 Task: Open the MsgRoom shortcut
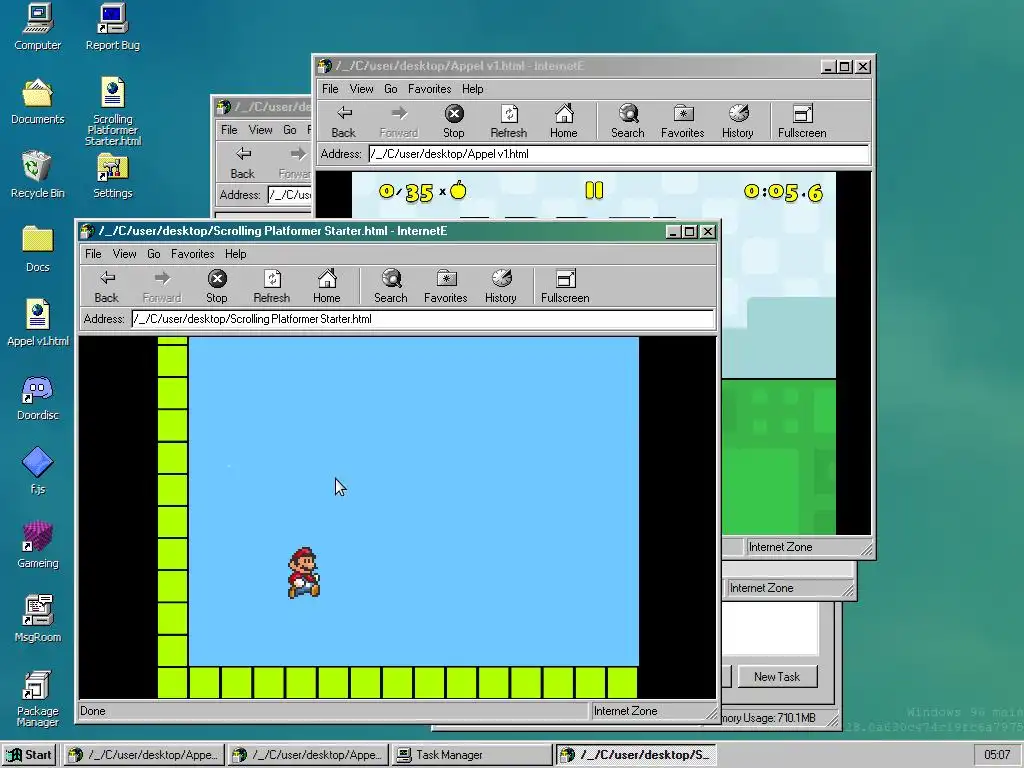tap(37, 618)
